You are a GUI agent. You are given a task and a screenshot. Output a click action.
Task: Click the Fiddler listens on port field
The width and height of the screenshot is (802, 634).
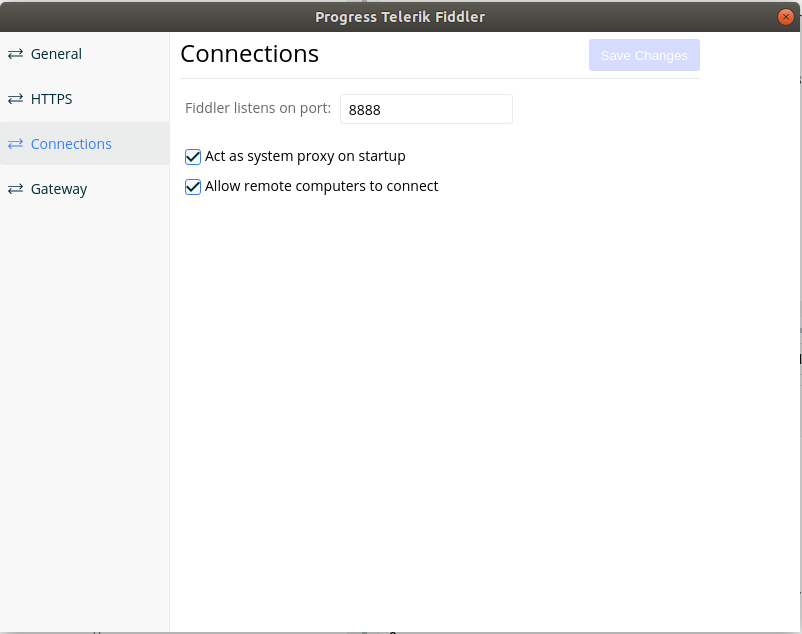click(x=426, y=109)
